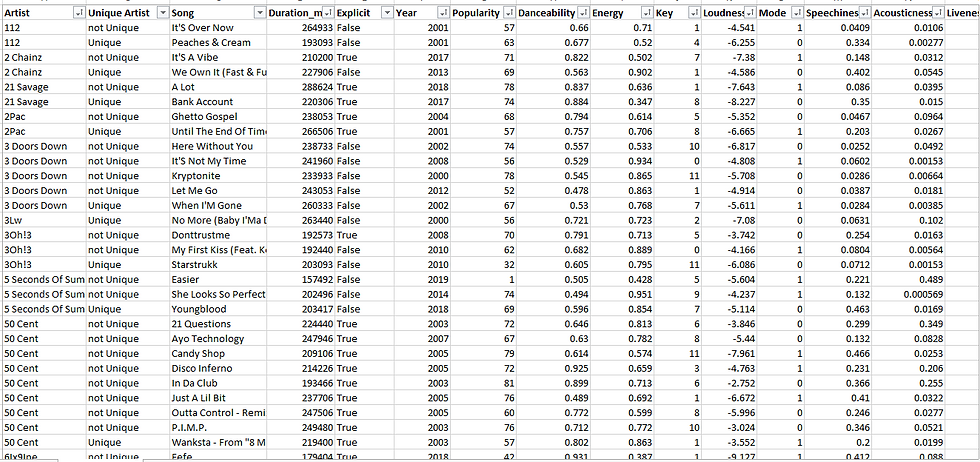Select the 'It'S Not My Time' cell
Viewport: 980px width, 462px height.
(x=218, y=161)
